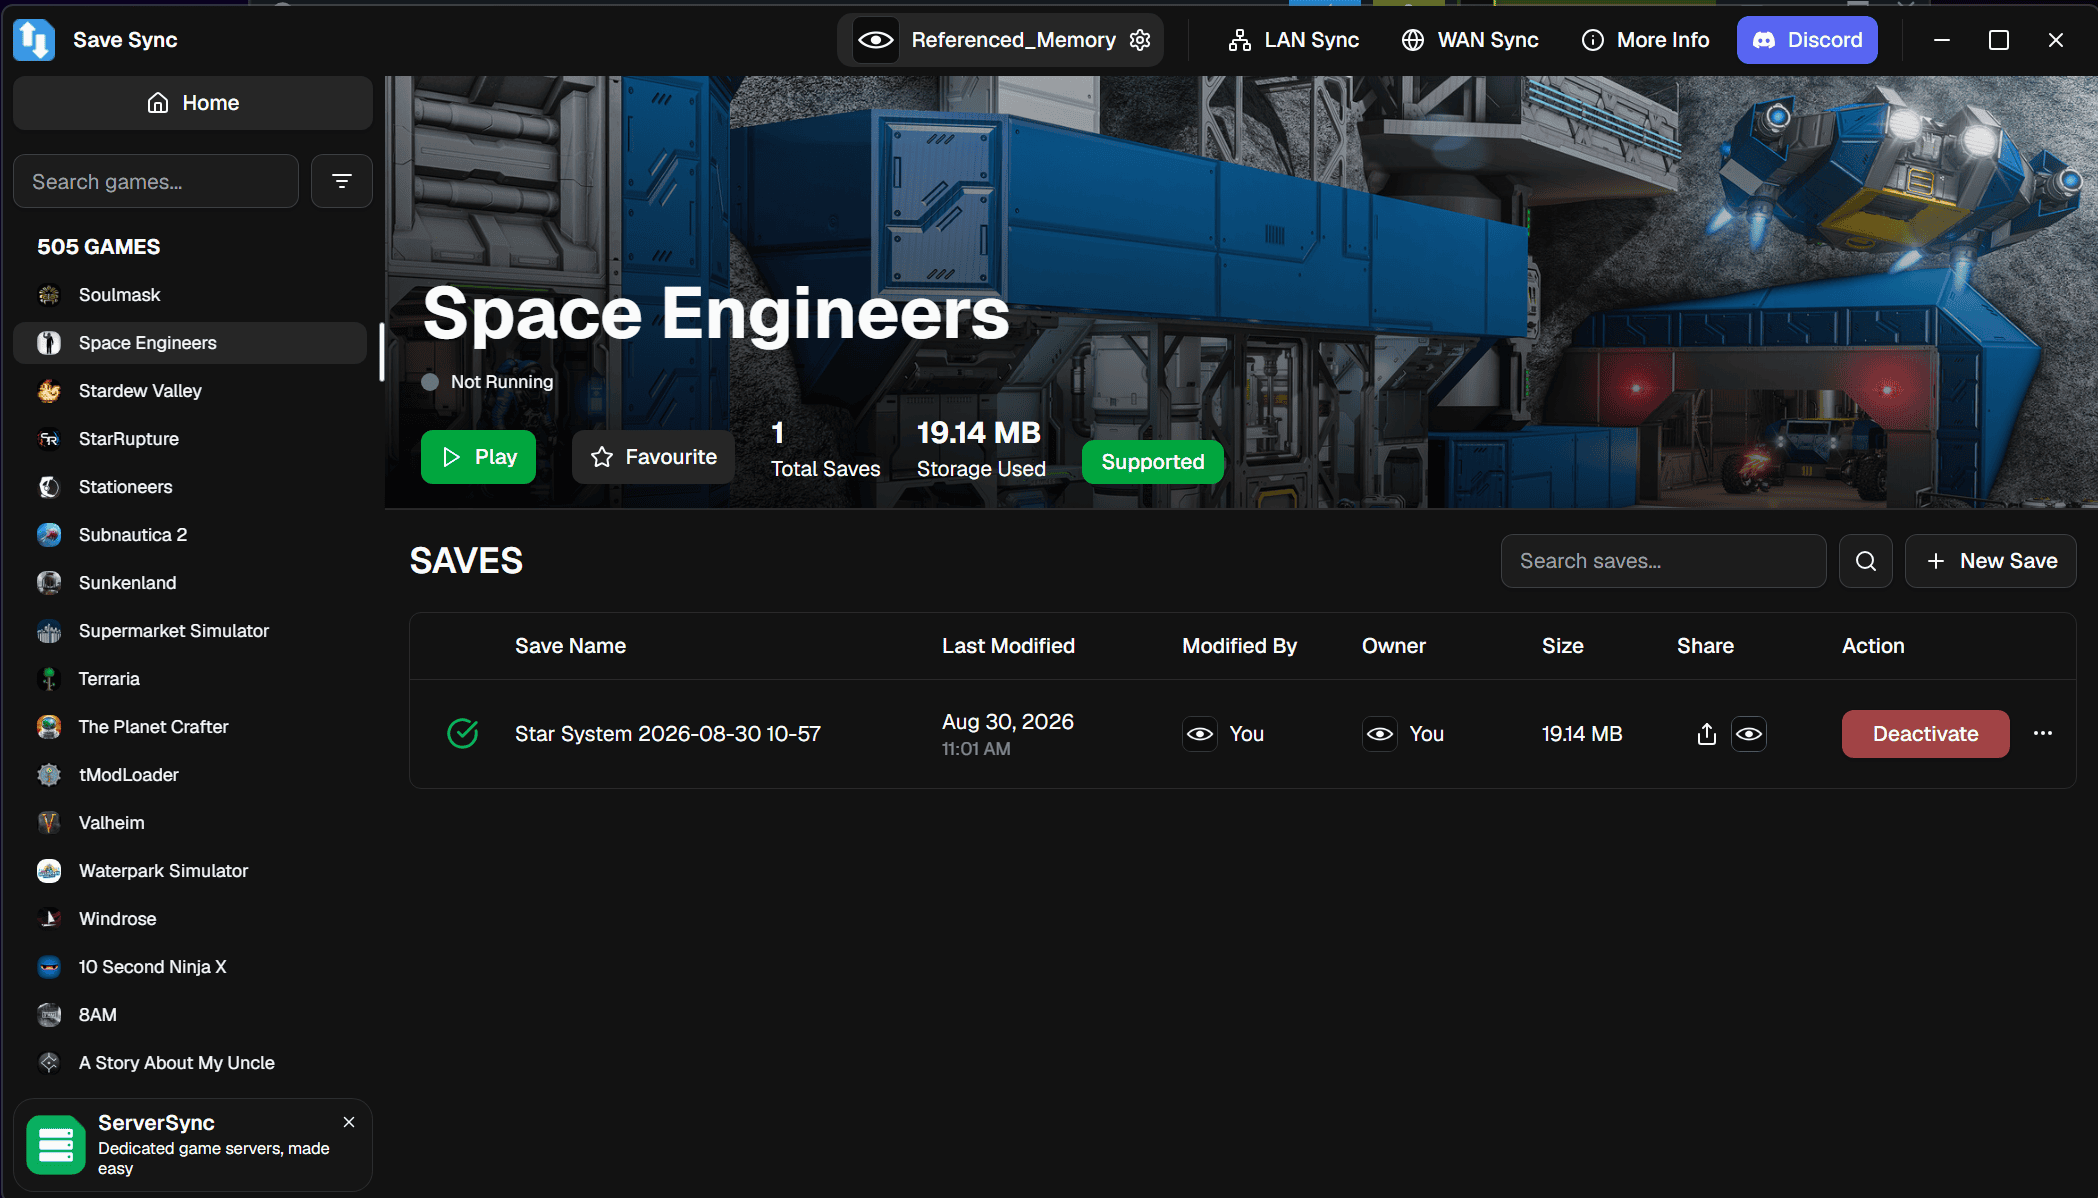Create a New Save

(1991, 561)
